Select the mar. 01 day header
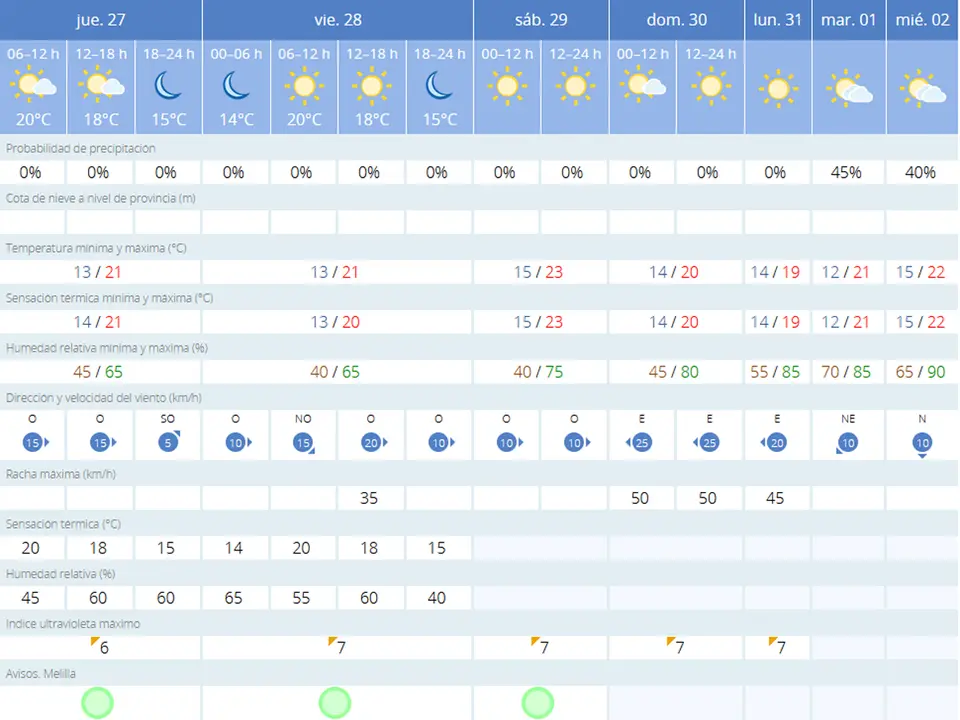960x720 pixels. tap(849, 20)
